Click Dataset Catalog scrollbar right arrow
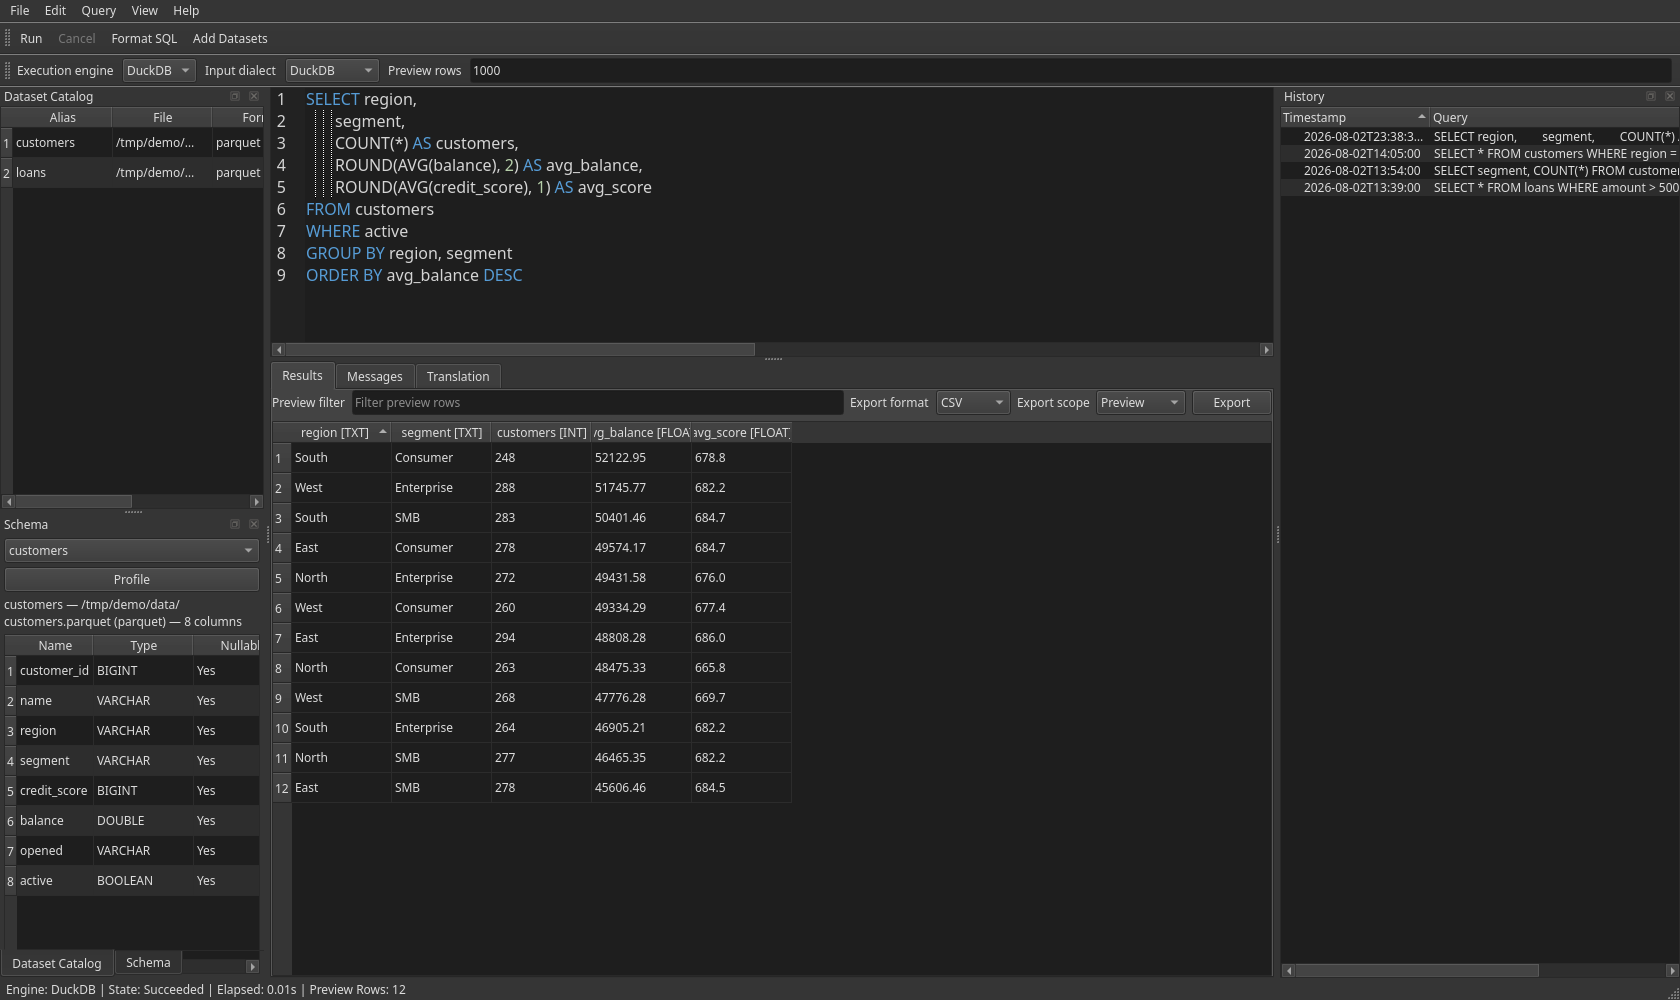Image resolution: width=1680 pixels, height=1000 pixels. (256, 502)
